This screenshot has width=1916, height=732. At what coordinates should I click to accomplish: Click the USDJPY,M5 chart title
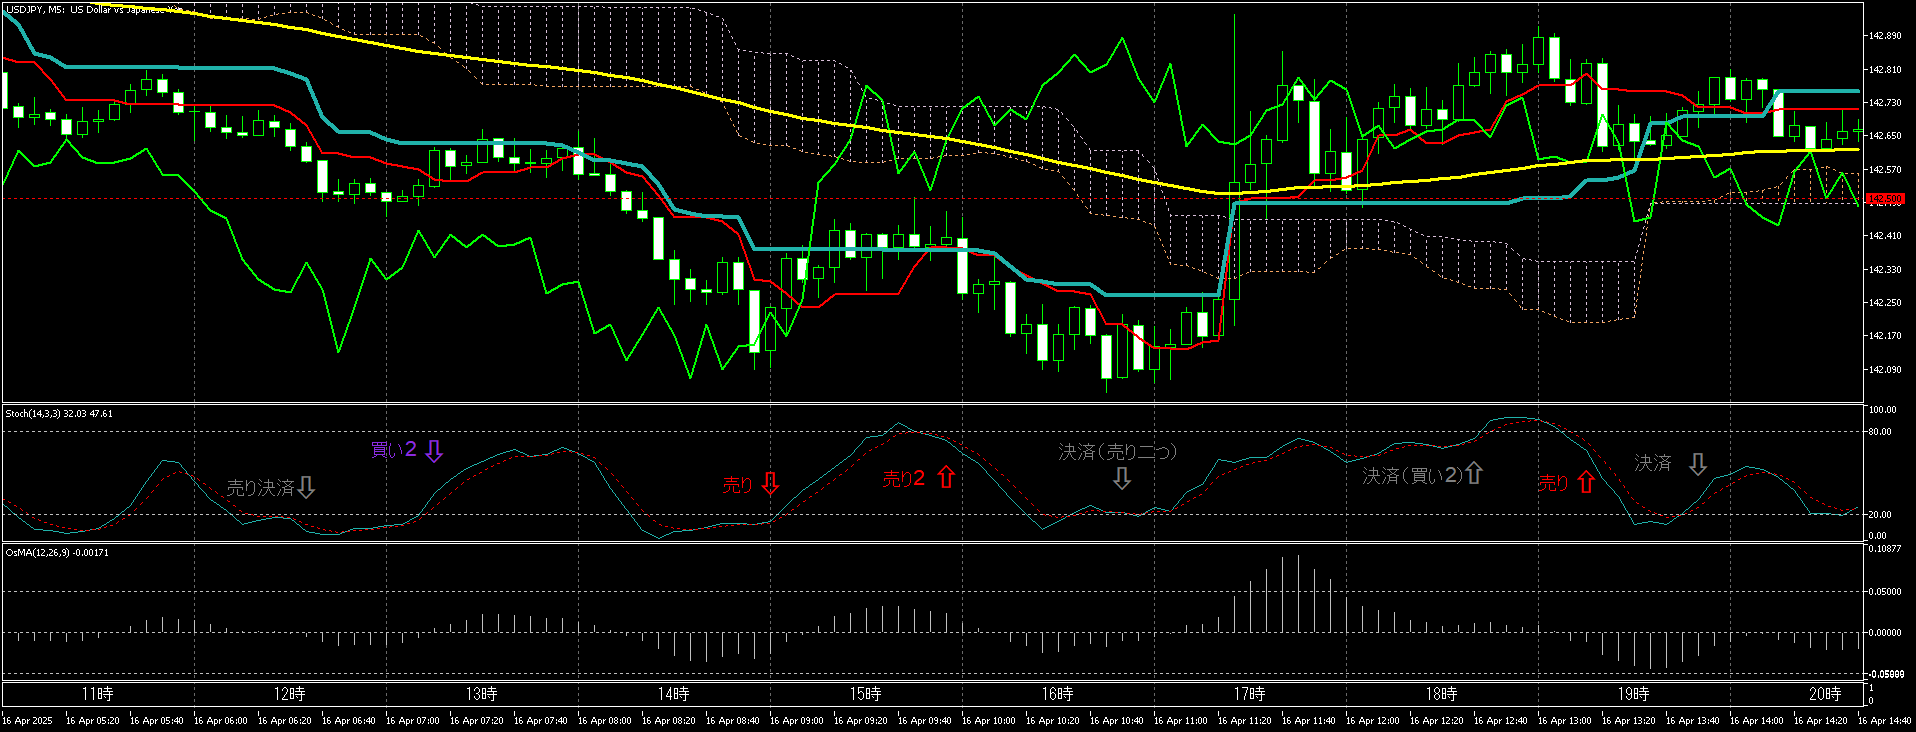(x=33, y=9)
